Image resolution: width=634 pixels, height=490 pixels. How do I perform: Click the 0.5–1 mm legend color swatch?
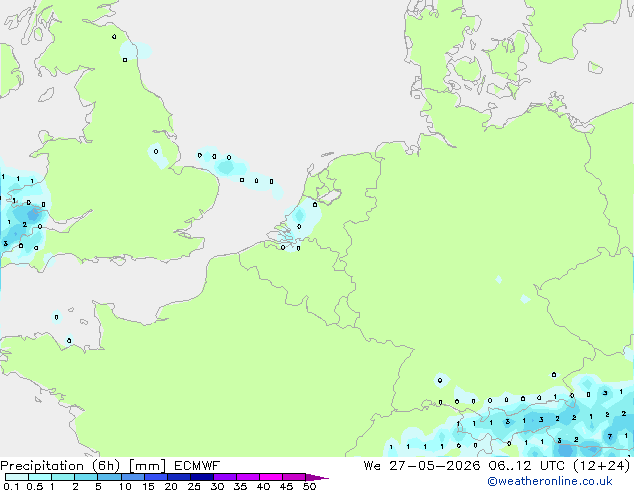[40, 477]
